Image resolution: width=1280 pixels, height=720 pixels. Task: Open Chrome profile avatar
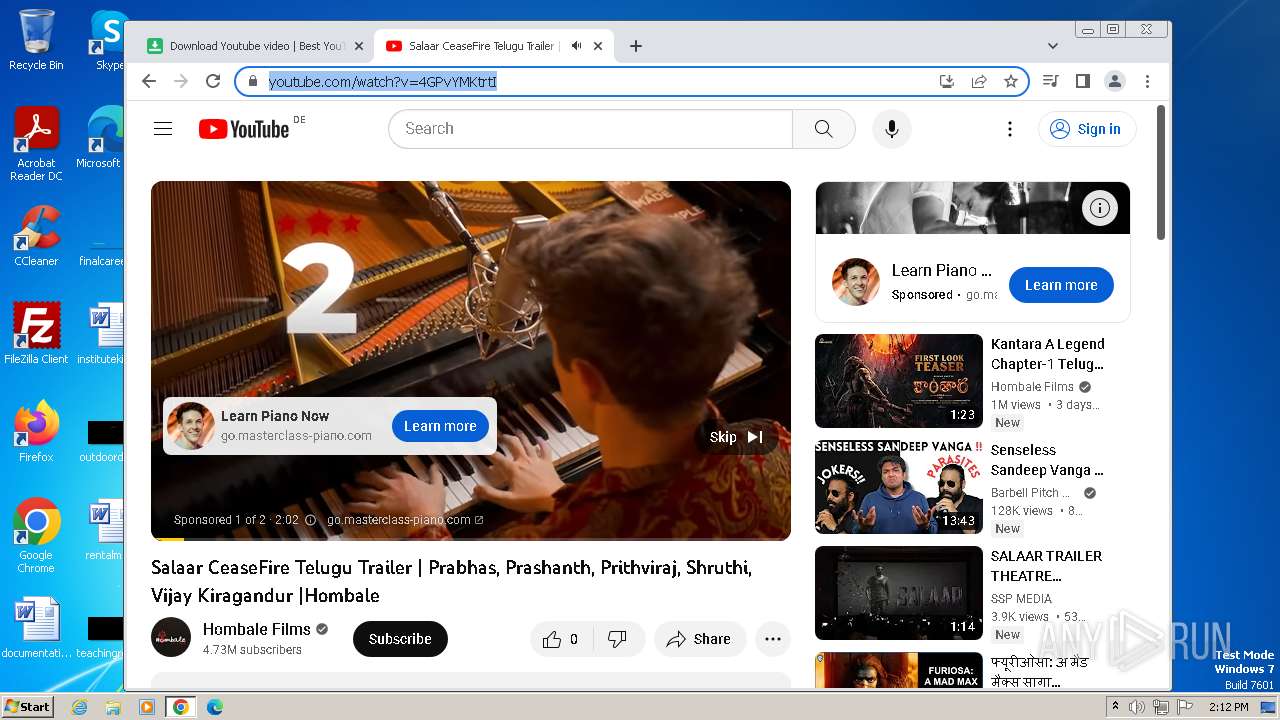[x=1115, y=81]
